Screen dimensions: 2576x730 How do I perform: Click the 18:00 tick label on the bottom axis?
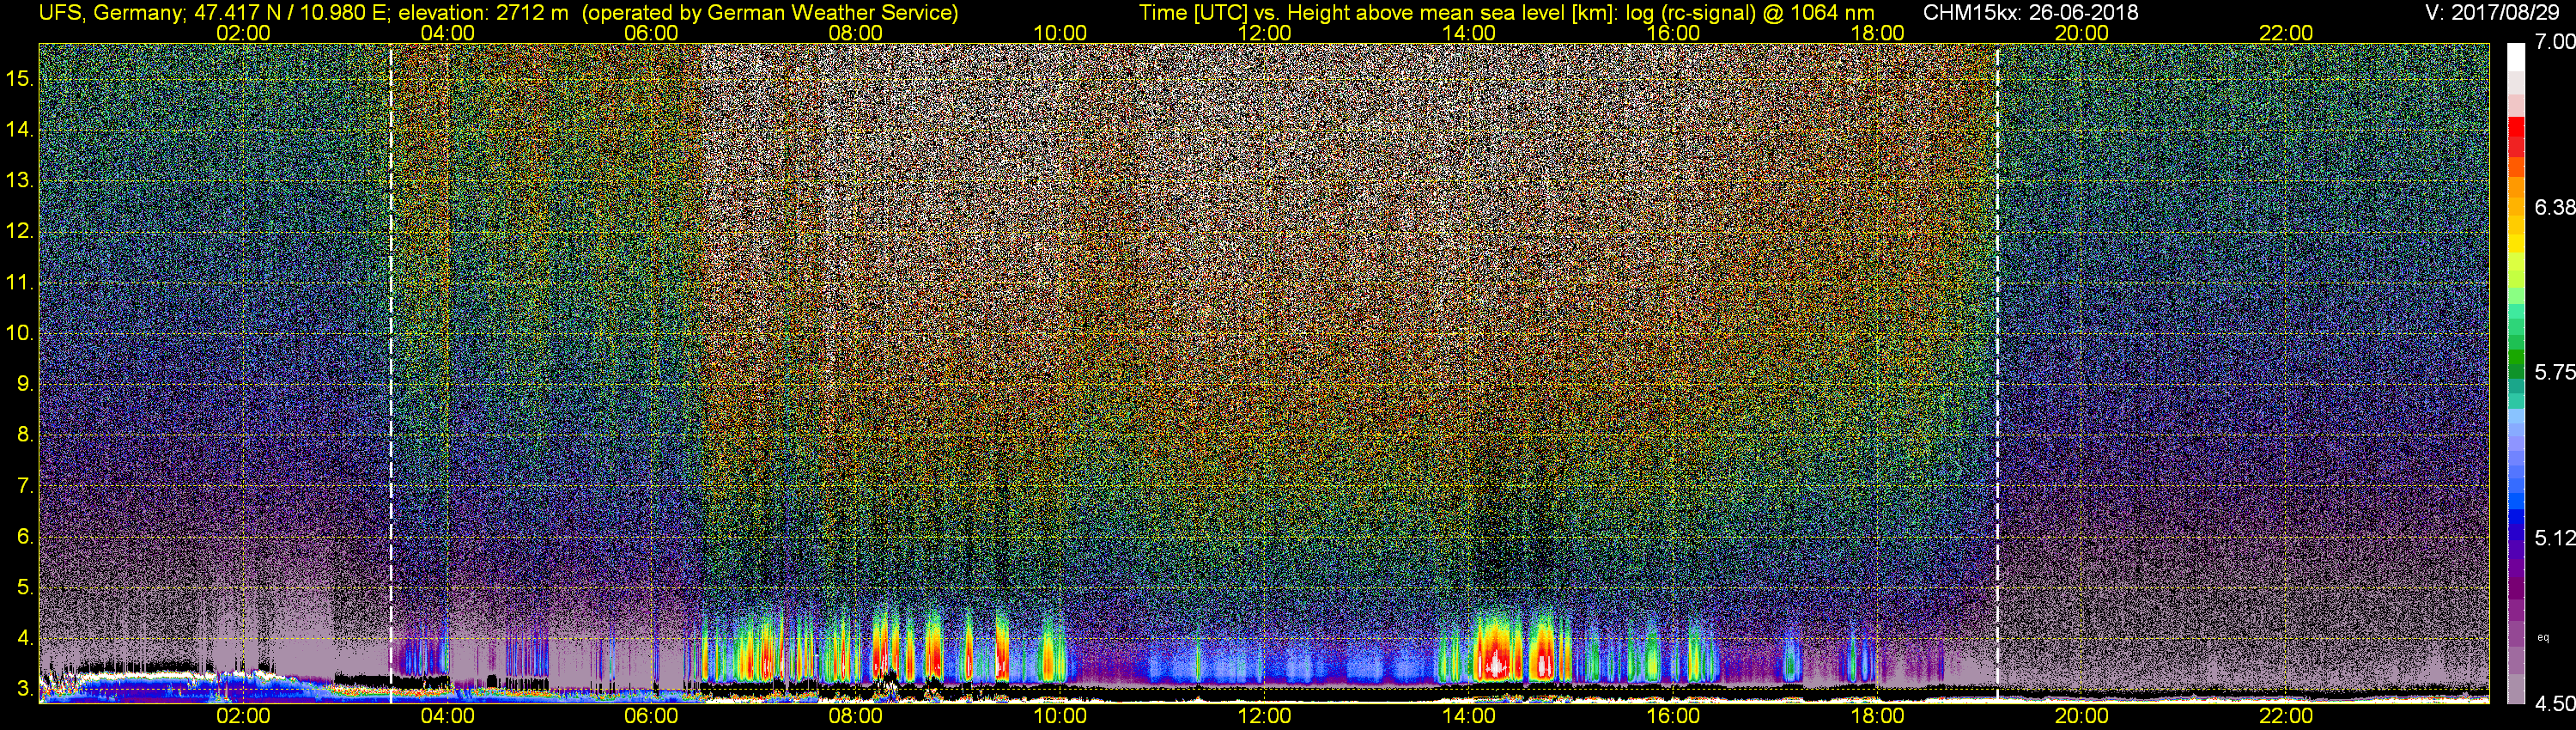(1877, 716)
